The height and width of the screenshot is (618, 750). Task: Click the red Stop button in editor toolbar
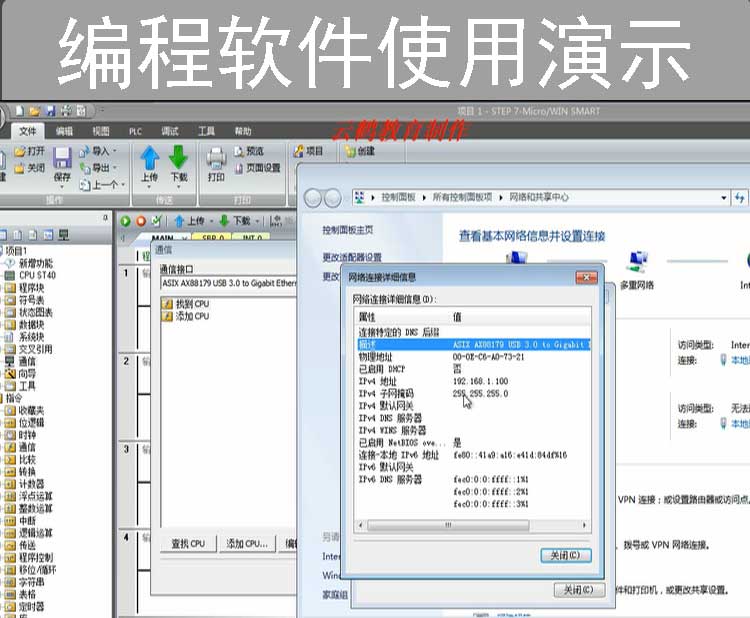(141, 221)
